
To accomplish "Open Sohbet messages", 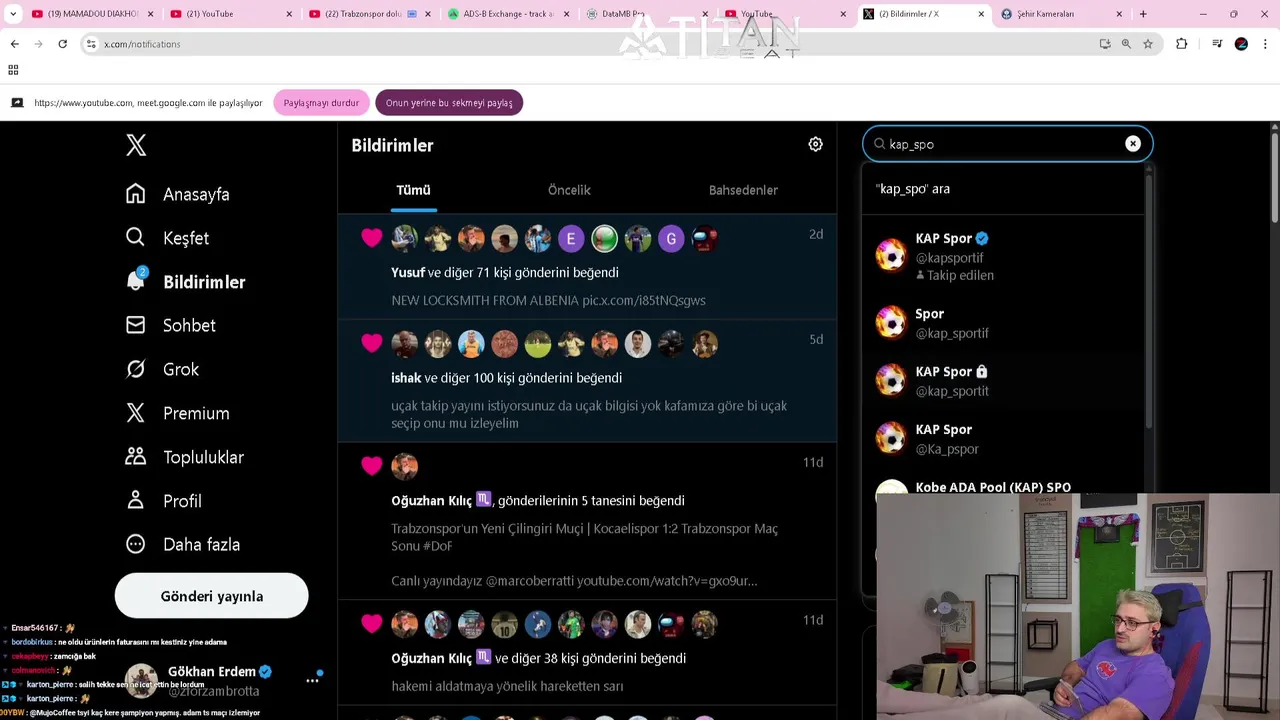I will [170, 325].
